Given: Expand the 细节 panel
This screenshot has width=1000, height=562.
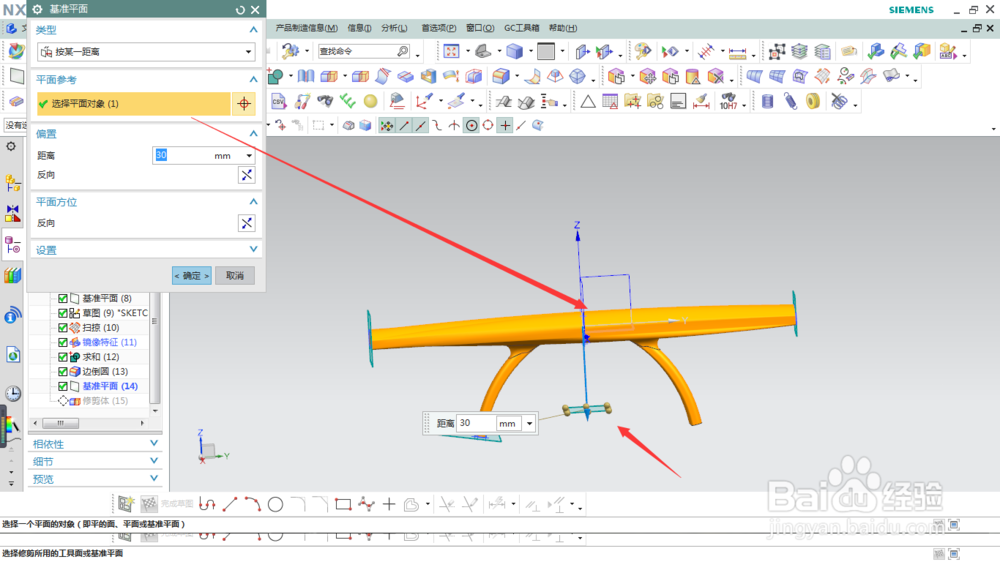Looking at the screenshot, I should 154,461.
